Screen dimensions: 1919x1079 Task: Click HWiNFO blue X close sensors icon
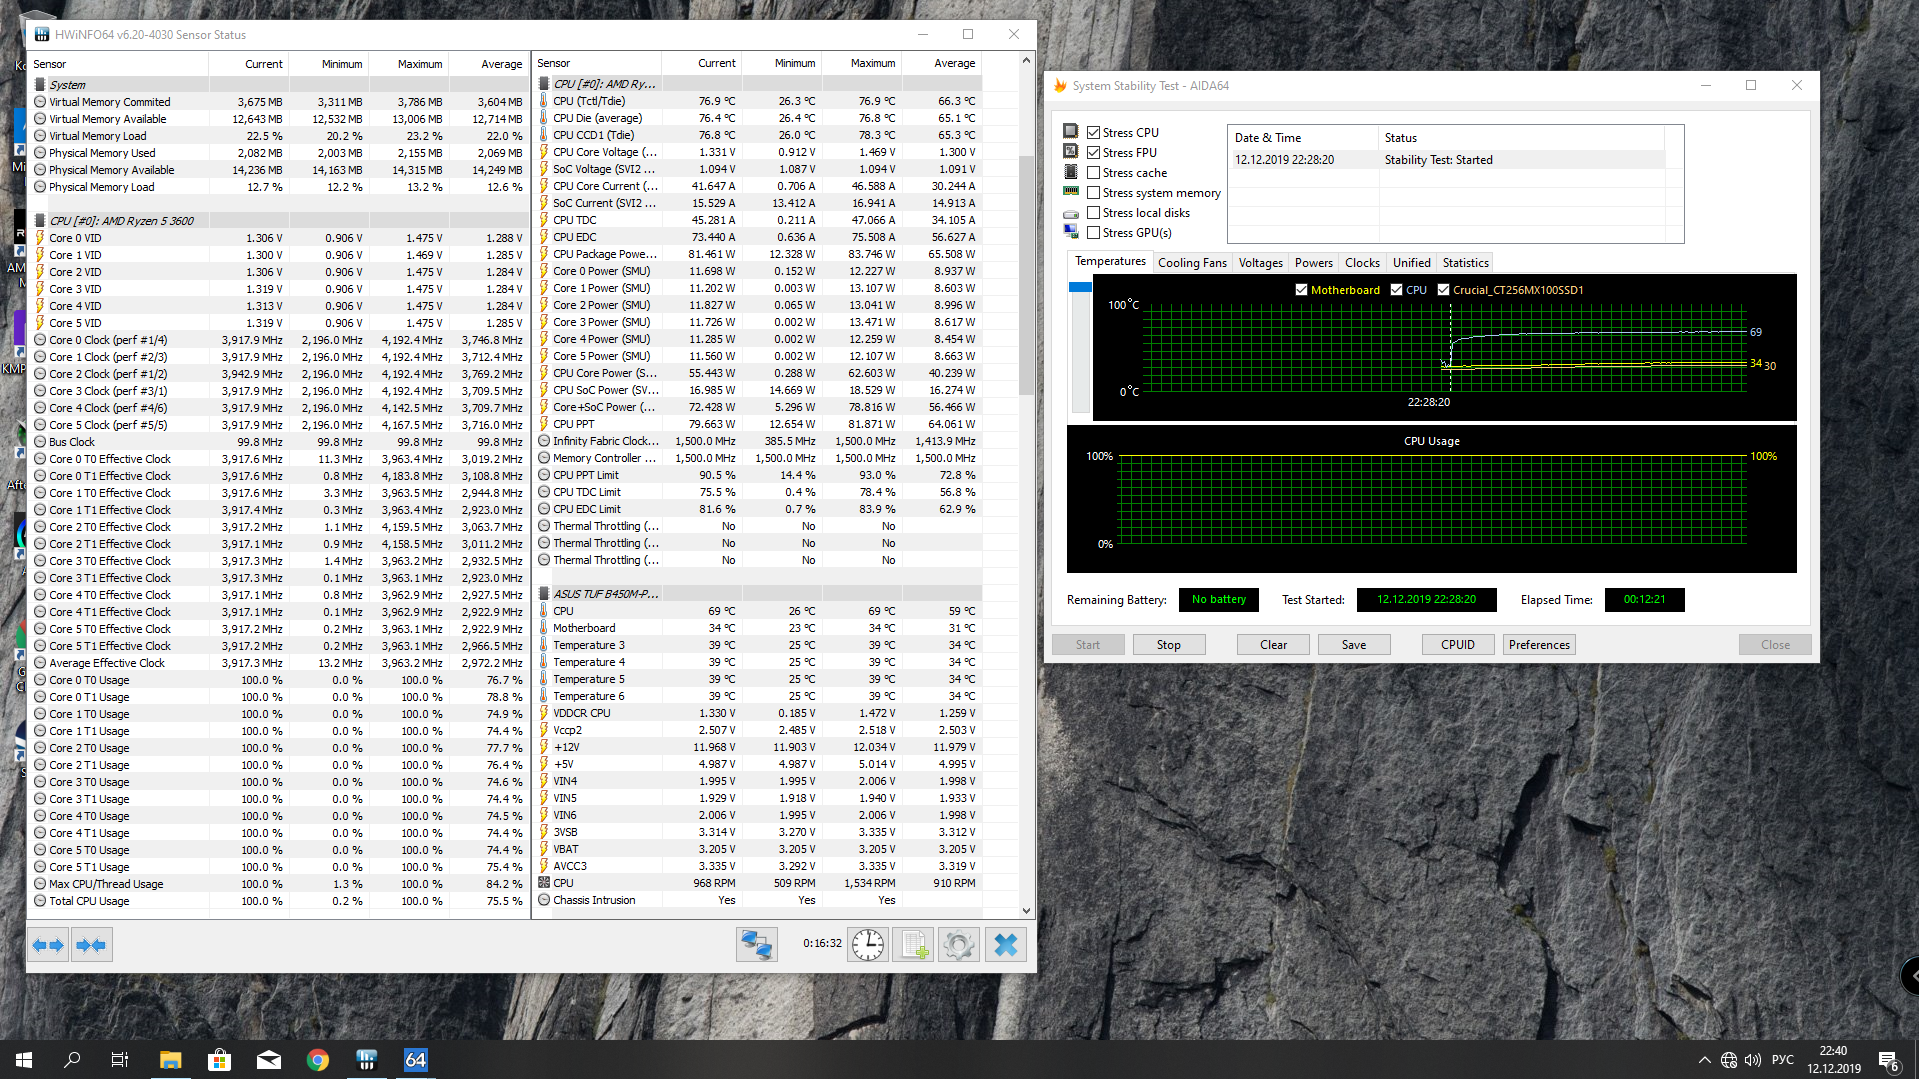coord(1006,945)
